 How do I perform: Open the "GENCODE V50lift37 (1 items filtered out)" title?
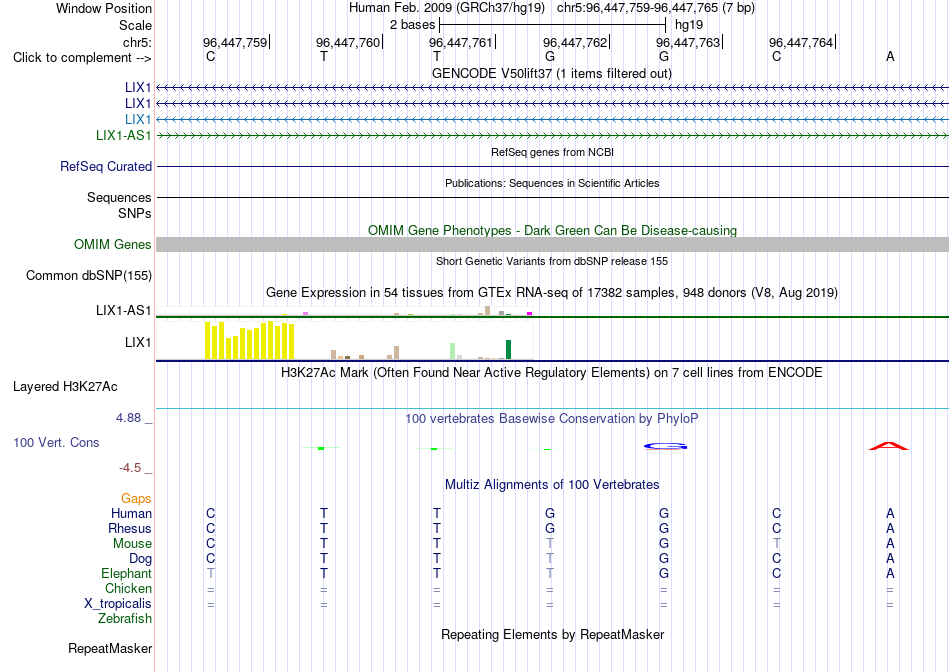coord(552,73)
